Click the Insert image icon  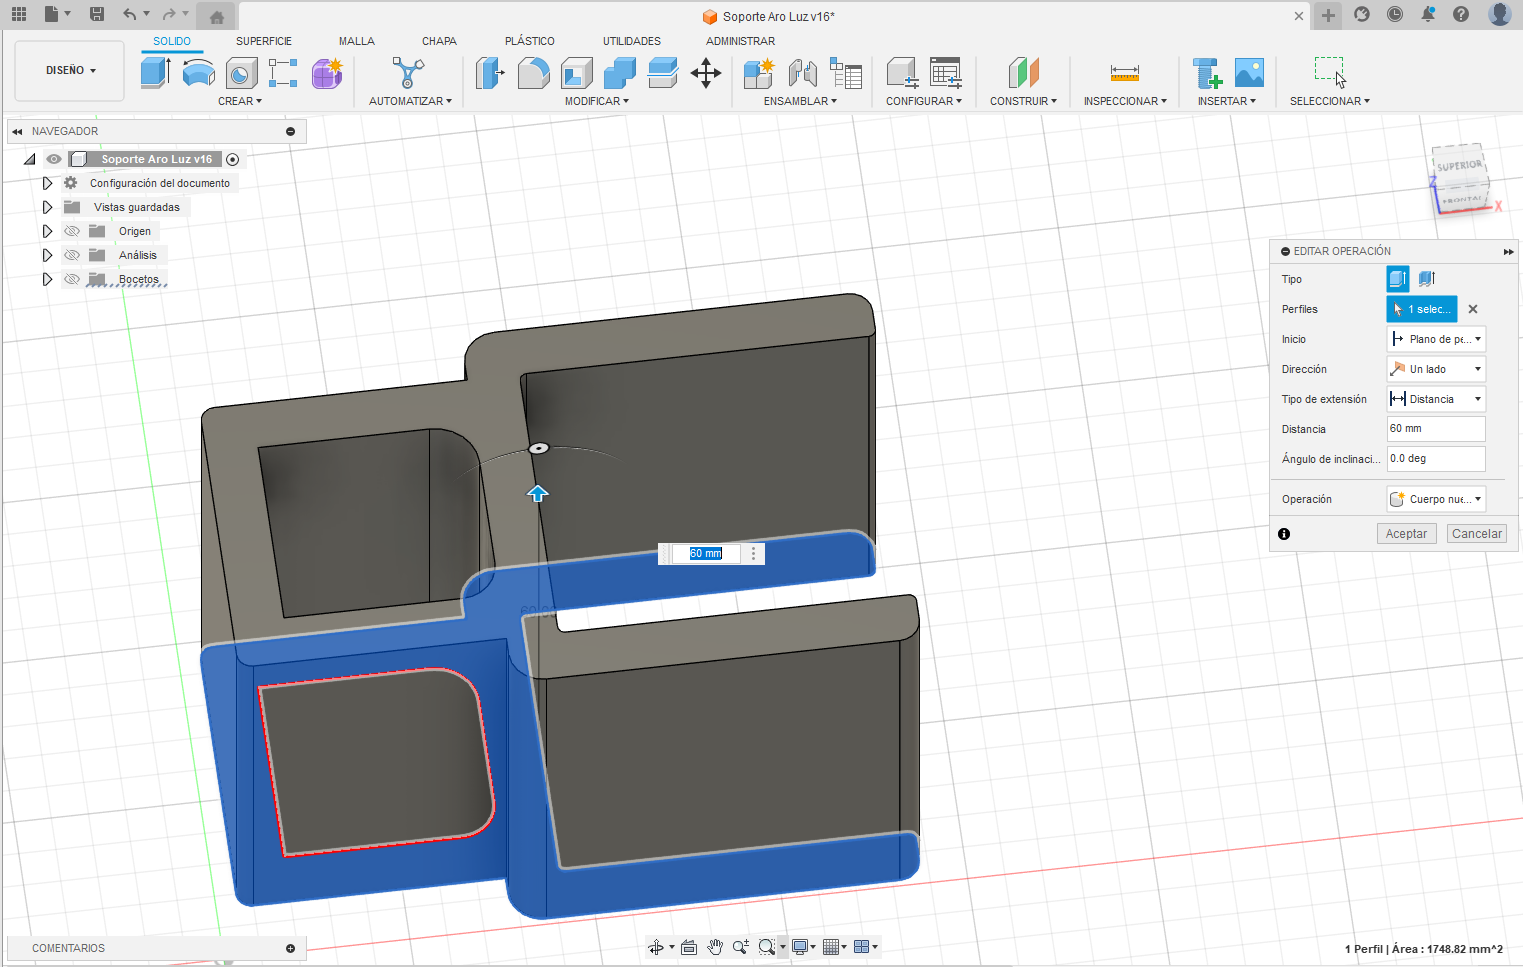coord(1249,73)
